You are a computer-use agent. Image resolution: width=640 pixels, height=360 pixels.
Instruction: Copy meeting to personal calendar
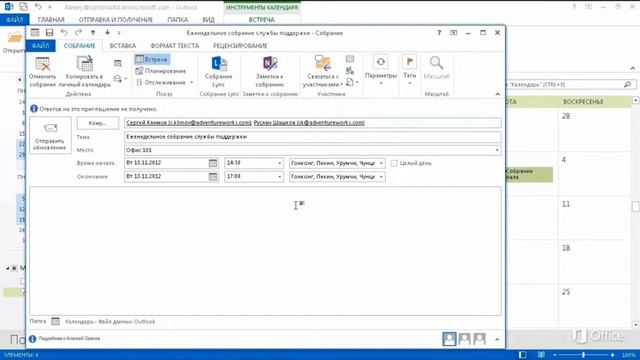click(84, 72)
